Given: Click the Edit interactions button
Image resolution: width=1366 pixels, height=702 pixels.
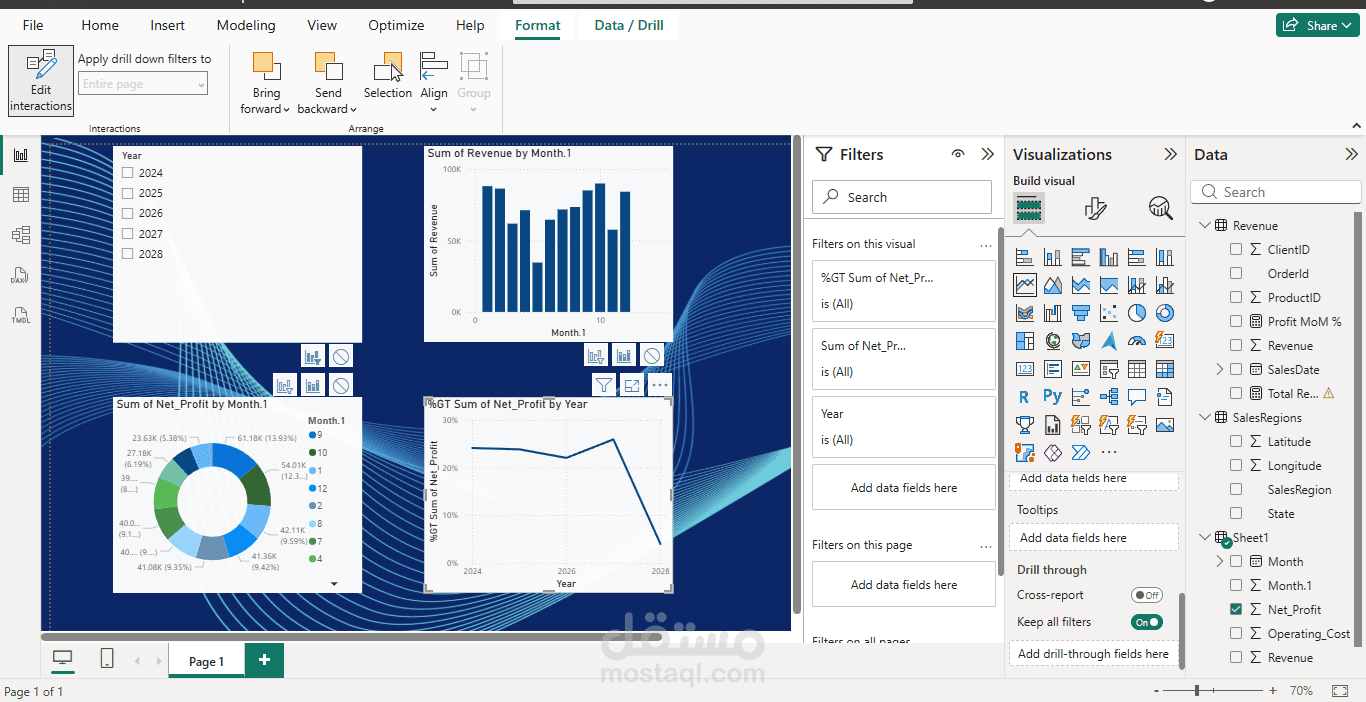Looking at the screenshot, I should (x=41, y=81).
